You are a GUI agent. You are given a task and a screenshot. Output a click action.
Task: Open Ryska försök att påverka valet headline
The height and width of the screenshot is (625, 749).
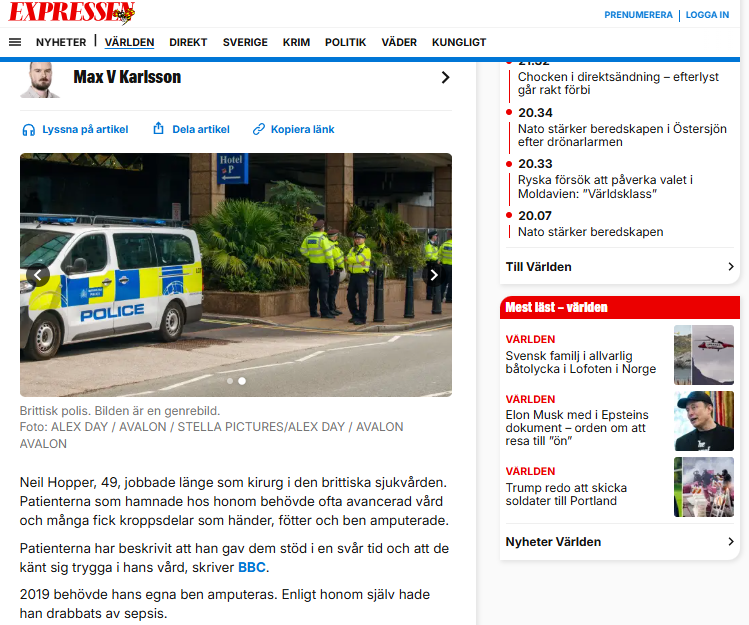point(605,187)
